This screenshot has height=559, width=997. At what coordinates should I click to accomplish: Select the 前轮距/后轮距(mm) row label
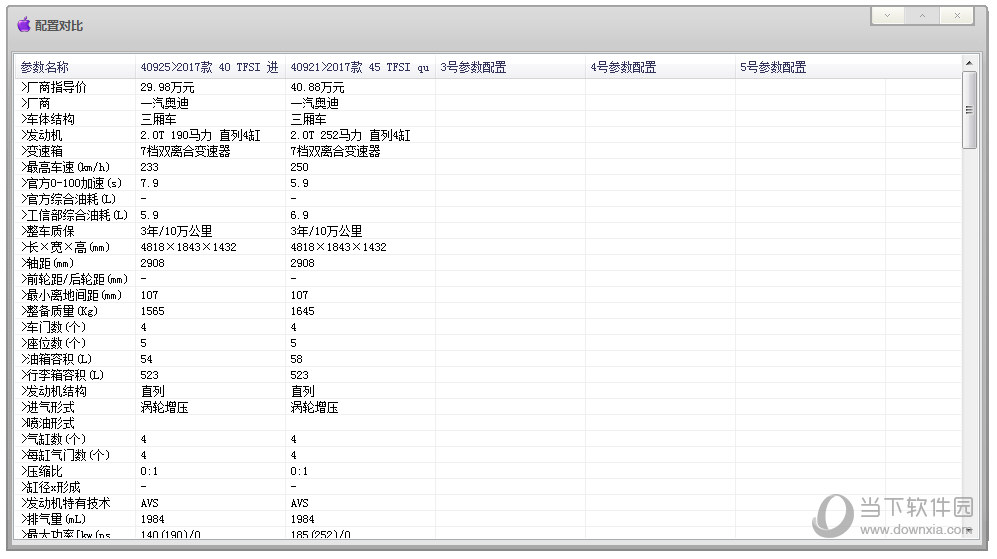(x=74, y=279)
